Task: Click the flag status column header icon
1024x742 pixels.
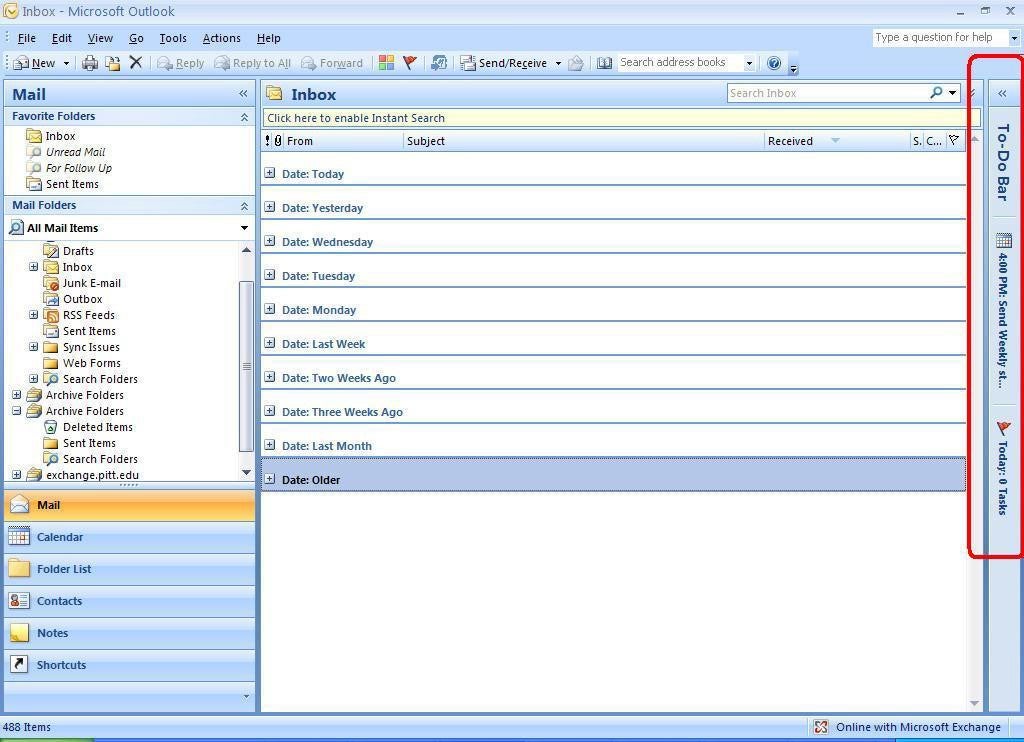Action: (x=954, y=140)
